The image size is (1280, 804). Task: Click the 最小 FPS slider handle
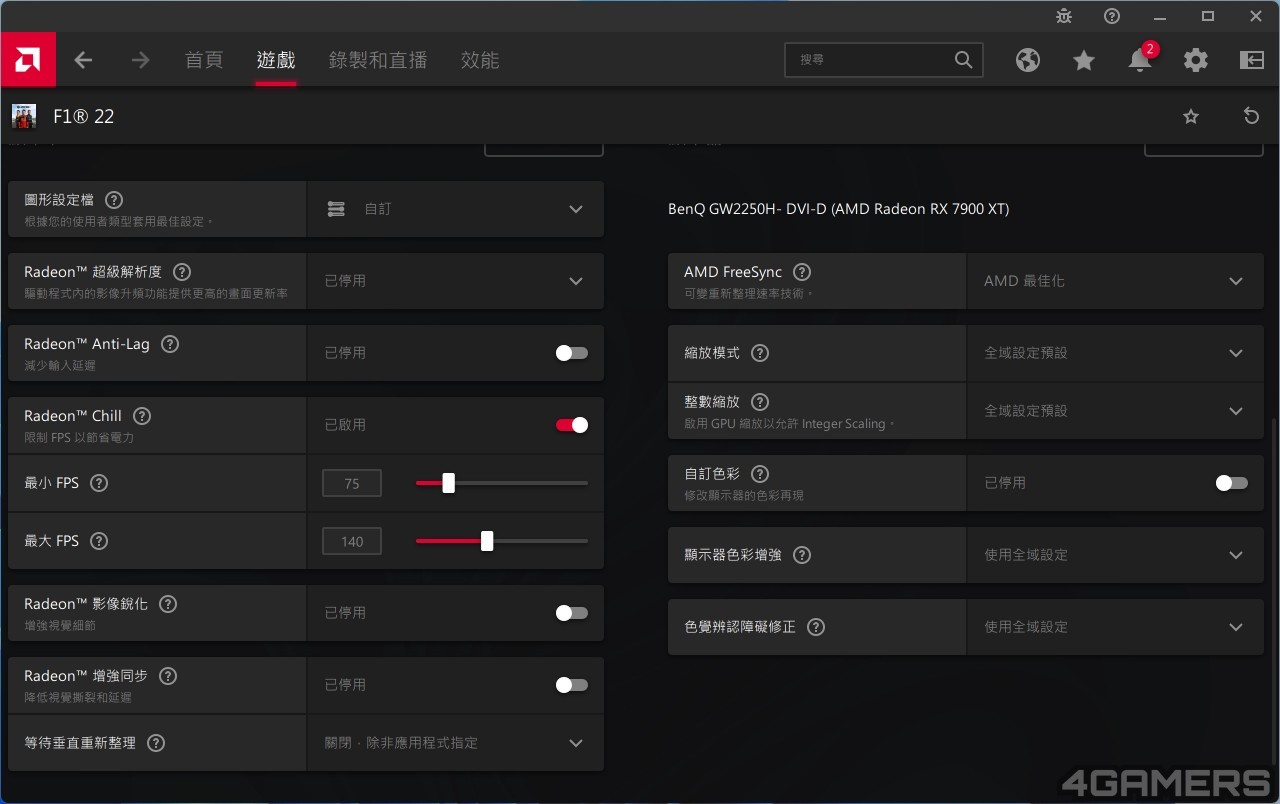coord(448,483)
